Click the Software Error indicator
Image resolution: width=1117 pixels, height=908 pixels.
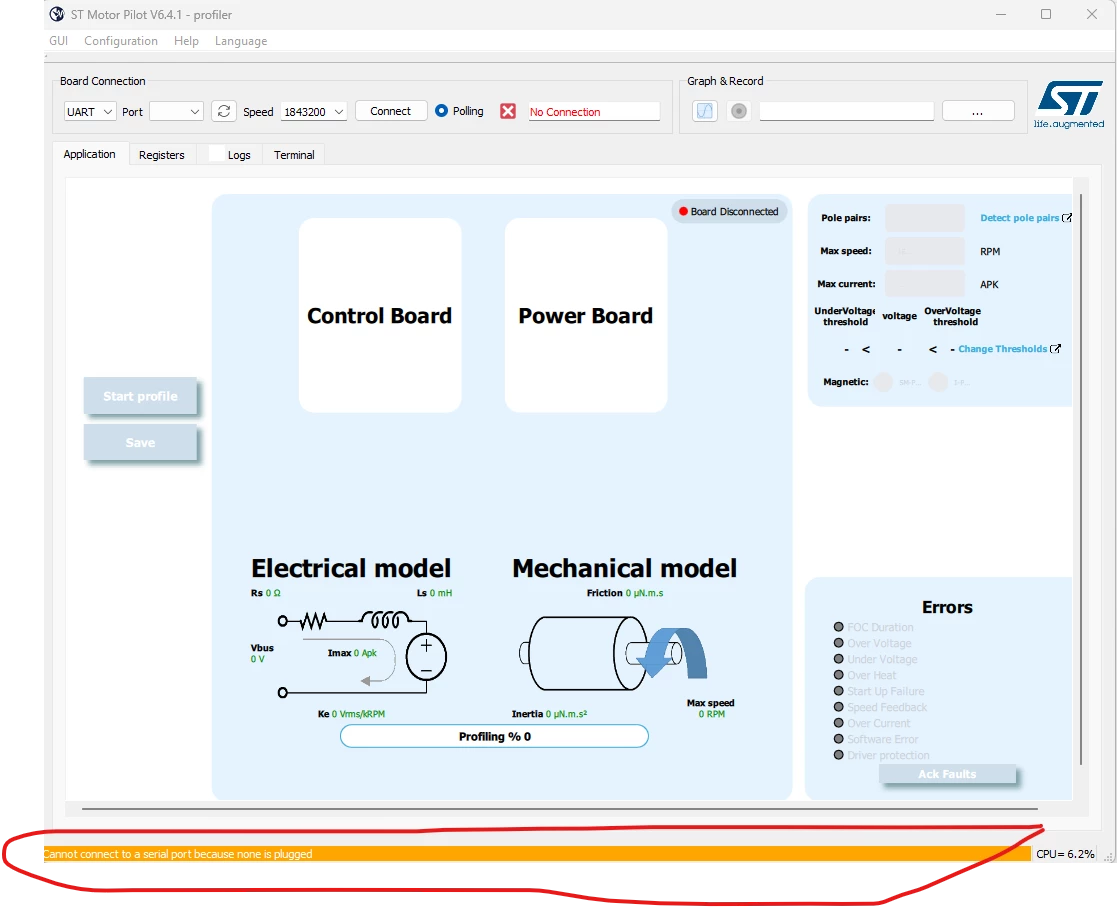point(838,739)
